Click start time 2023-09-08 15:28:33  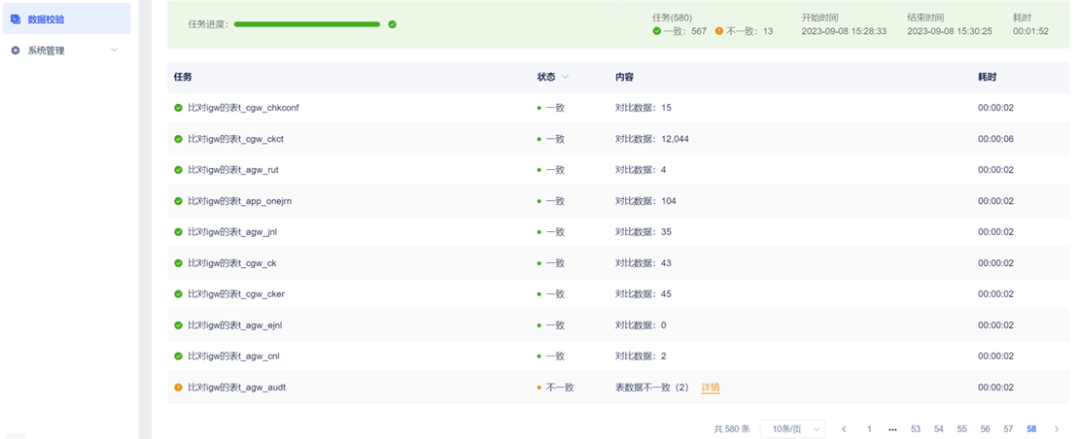[x=844, y=31]
